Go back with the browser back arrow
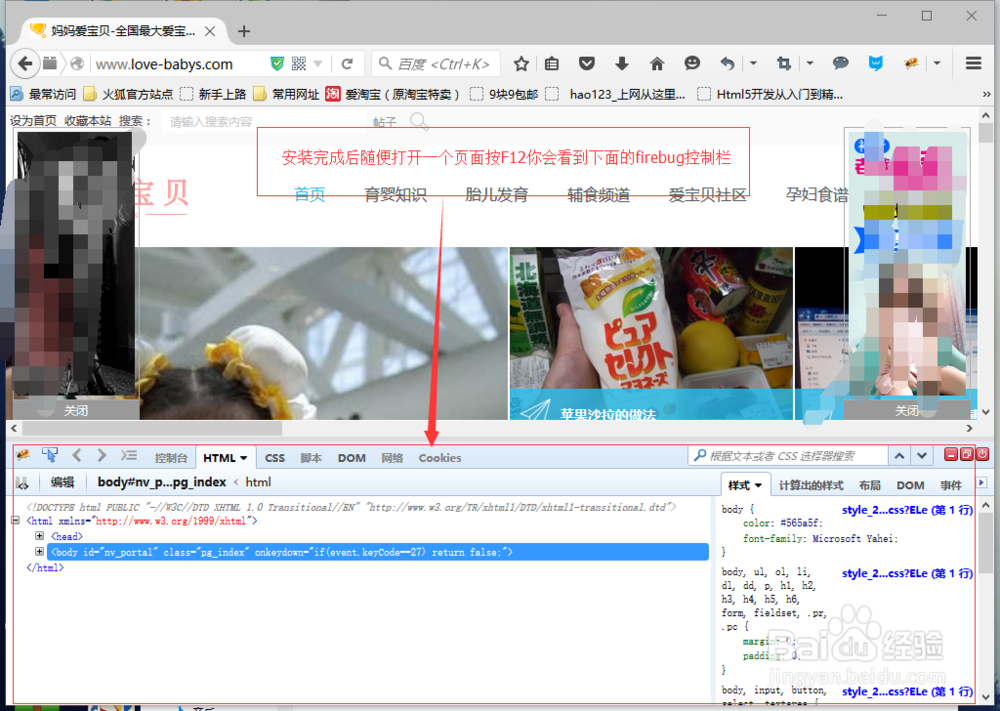1000x711 pixels. [24, 64]
